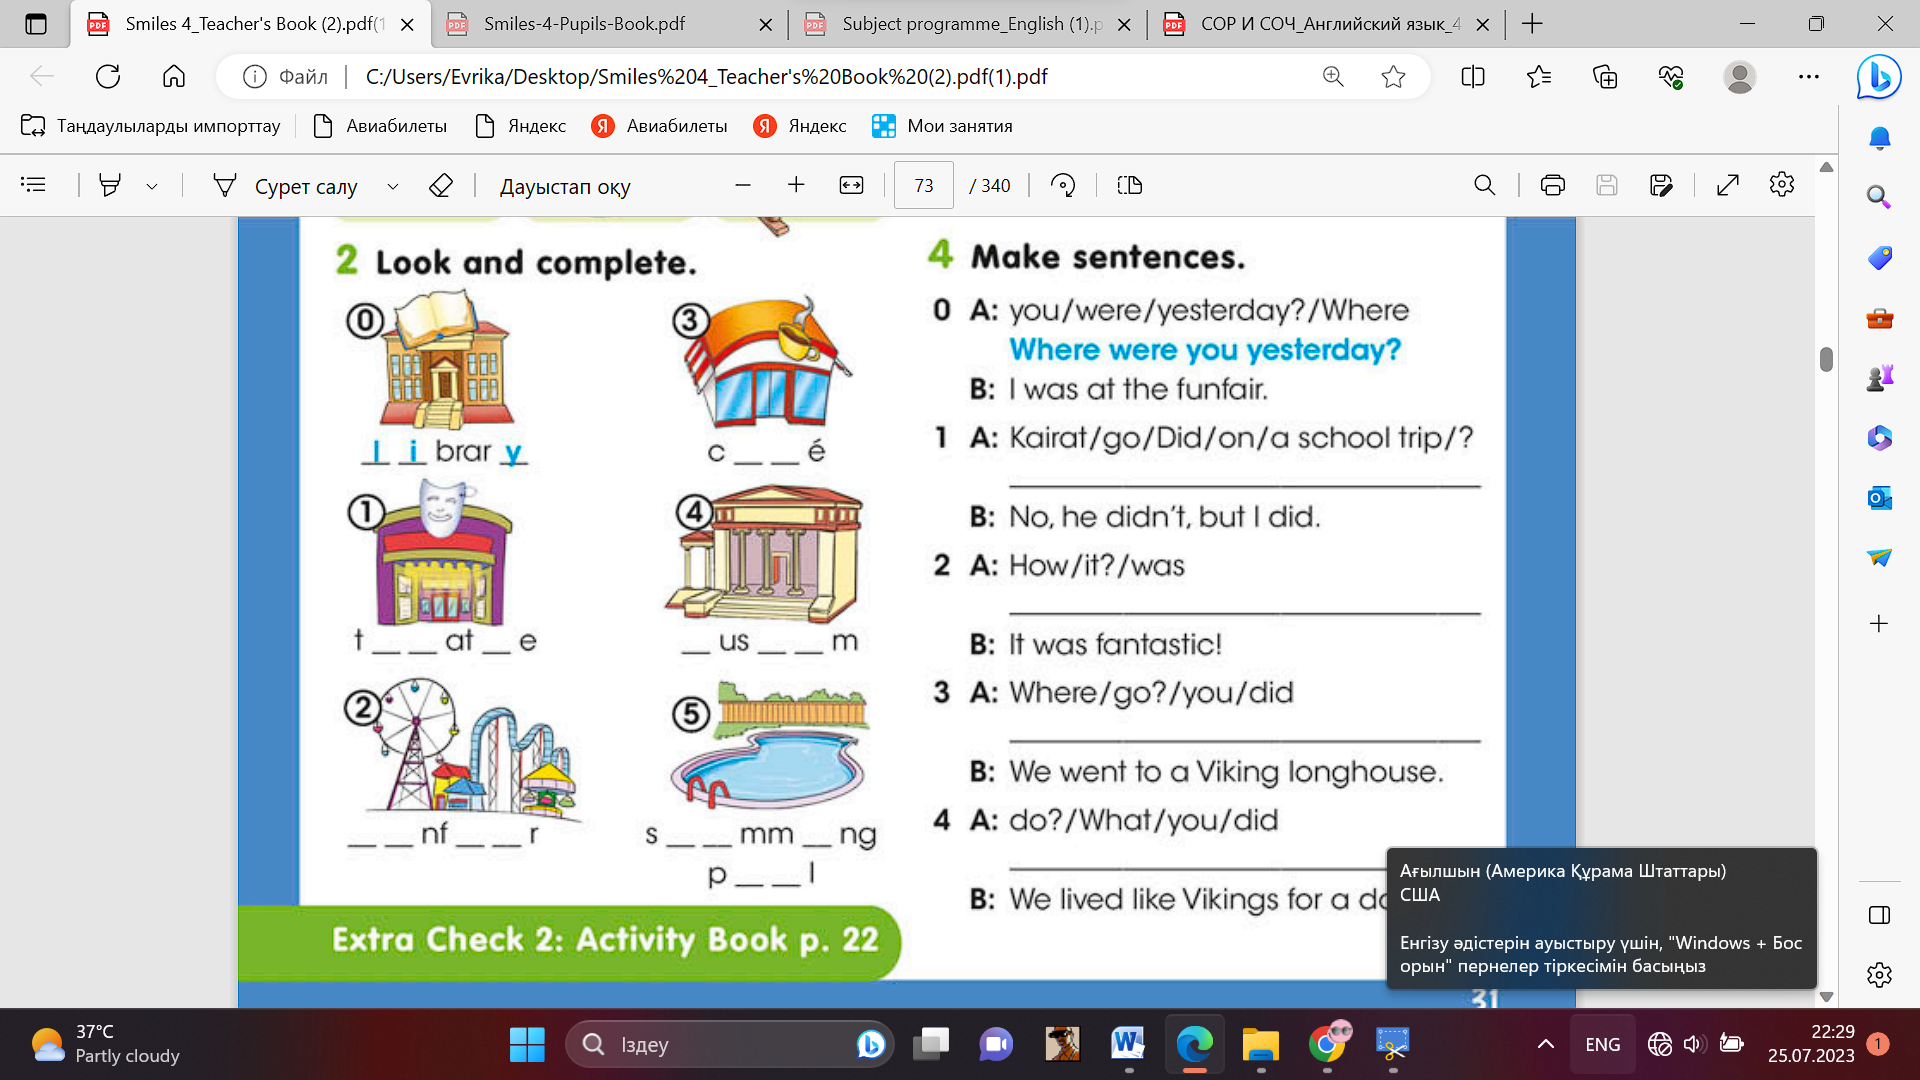The image size is (1920, 1080).
Task: Click the PDF table of contents icon
Action: point(33,185)
